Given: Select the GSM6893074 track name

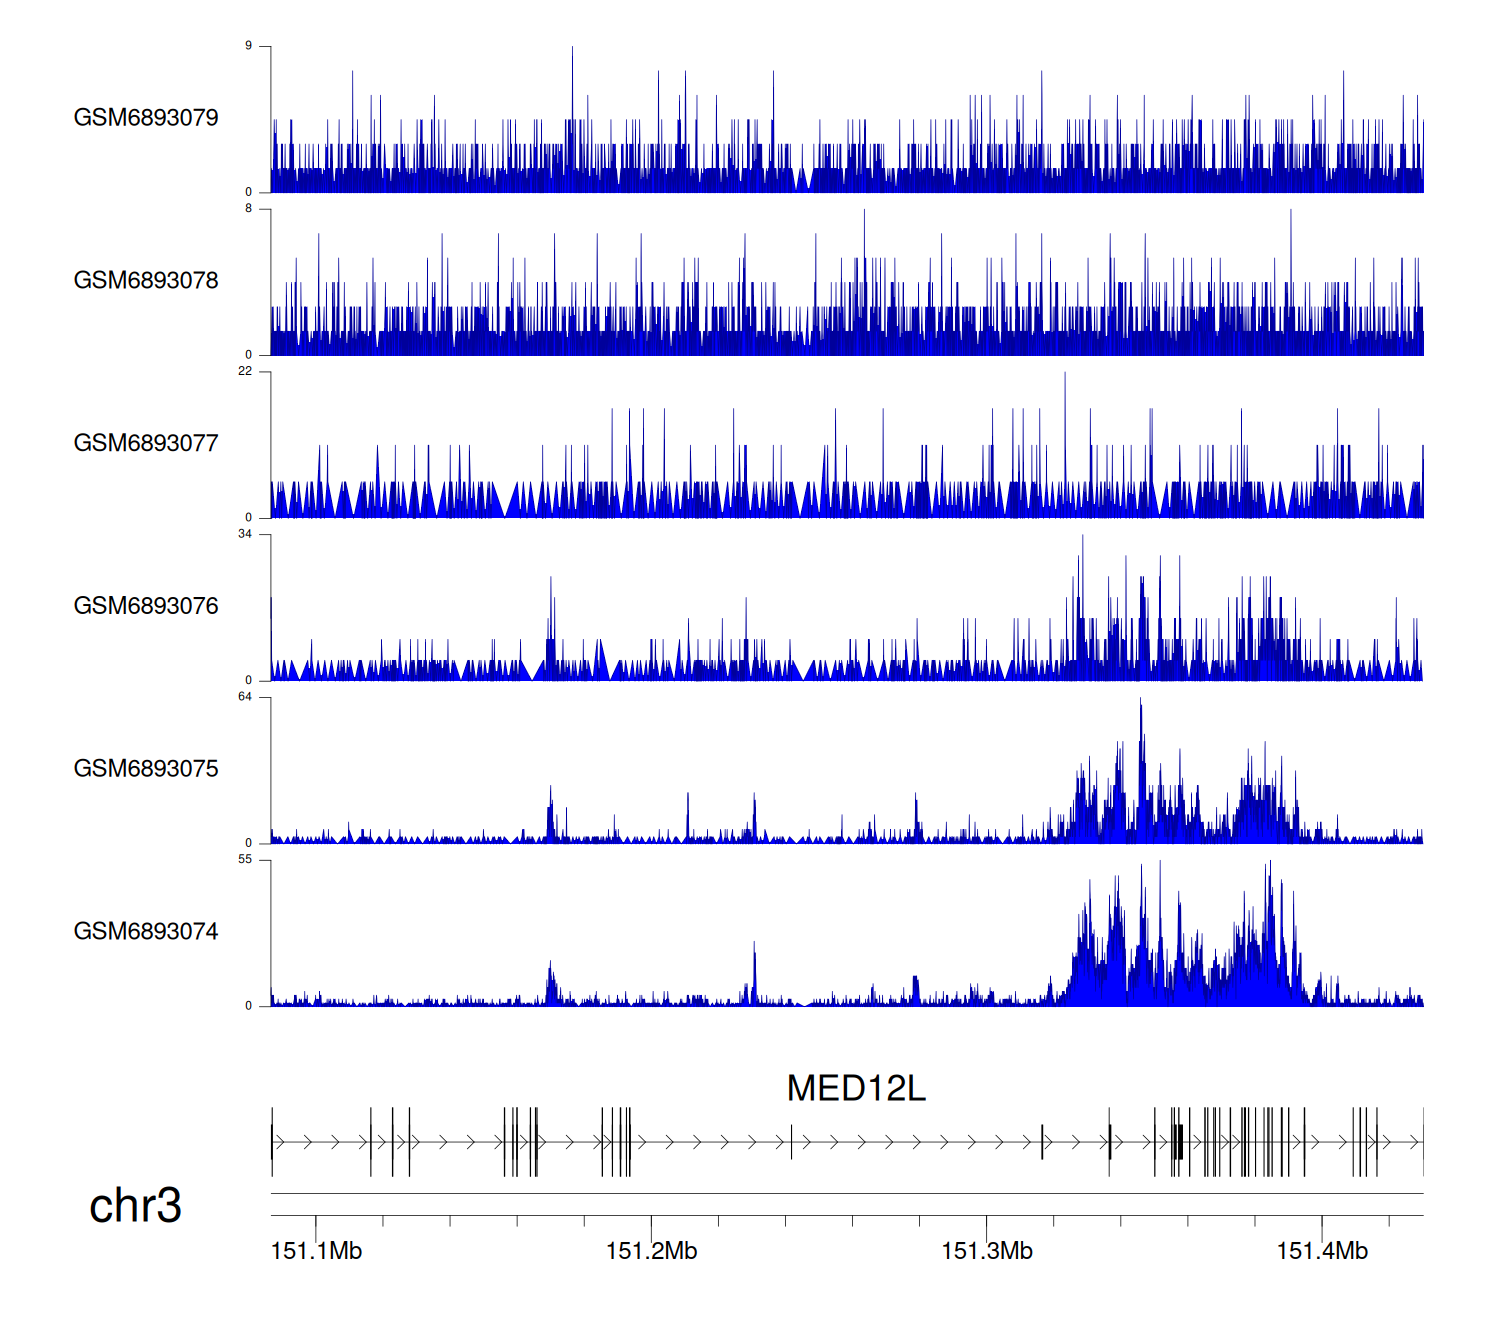Looking at the screenshot, I should pyautogui.click(x=146, y=932).
